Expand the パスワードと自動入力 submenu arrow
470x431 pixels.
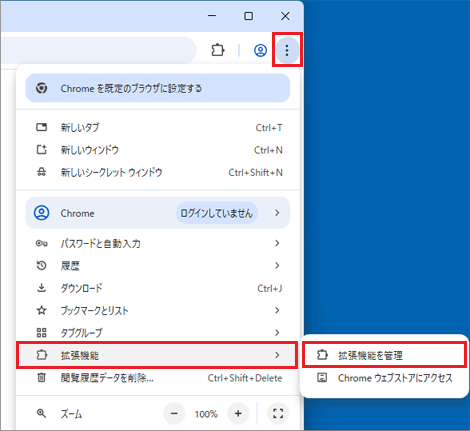tap(277, 243)
